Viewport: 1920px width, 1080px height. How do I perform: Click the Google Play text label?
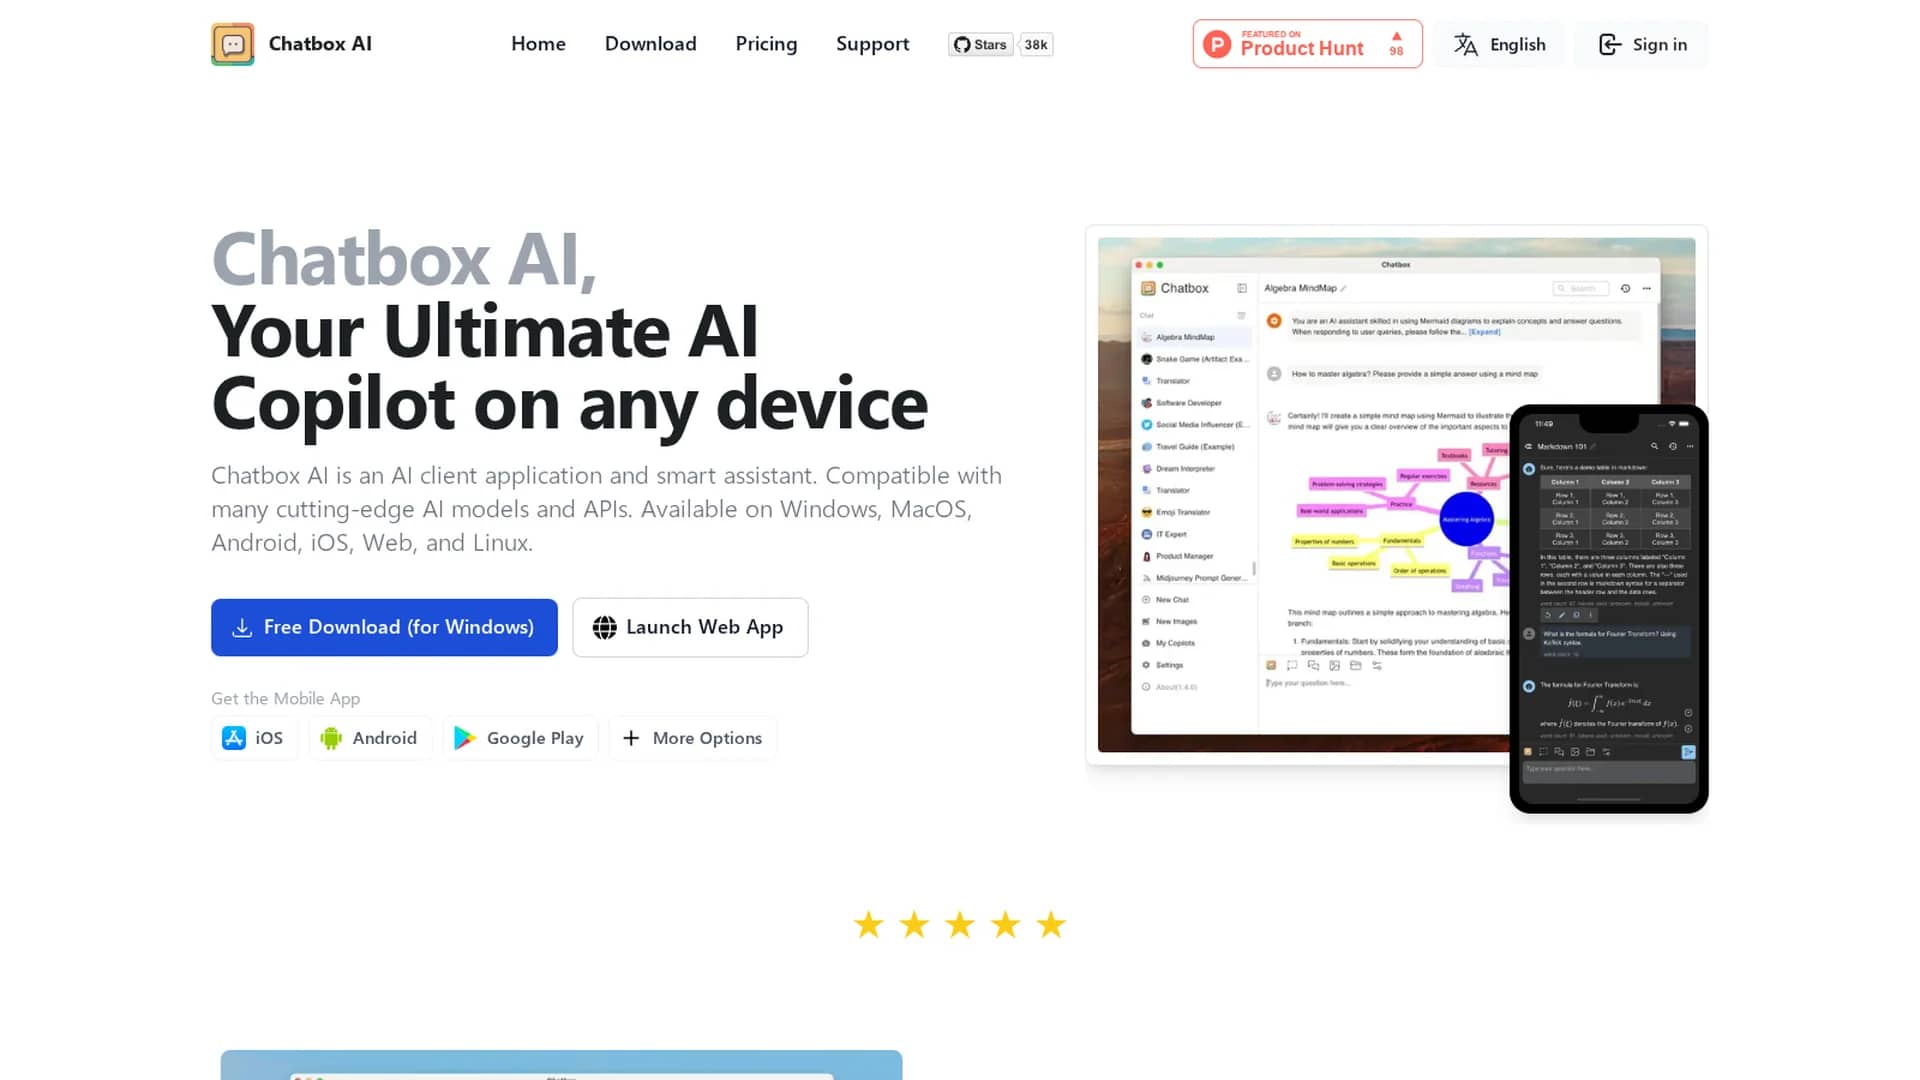click(535, 738)
